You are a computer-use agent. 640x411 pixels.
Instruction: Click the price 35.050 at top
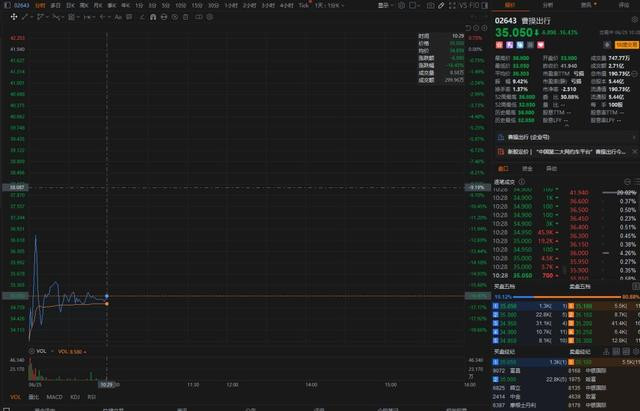514,33
